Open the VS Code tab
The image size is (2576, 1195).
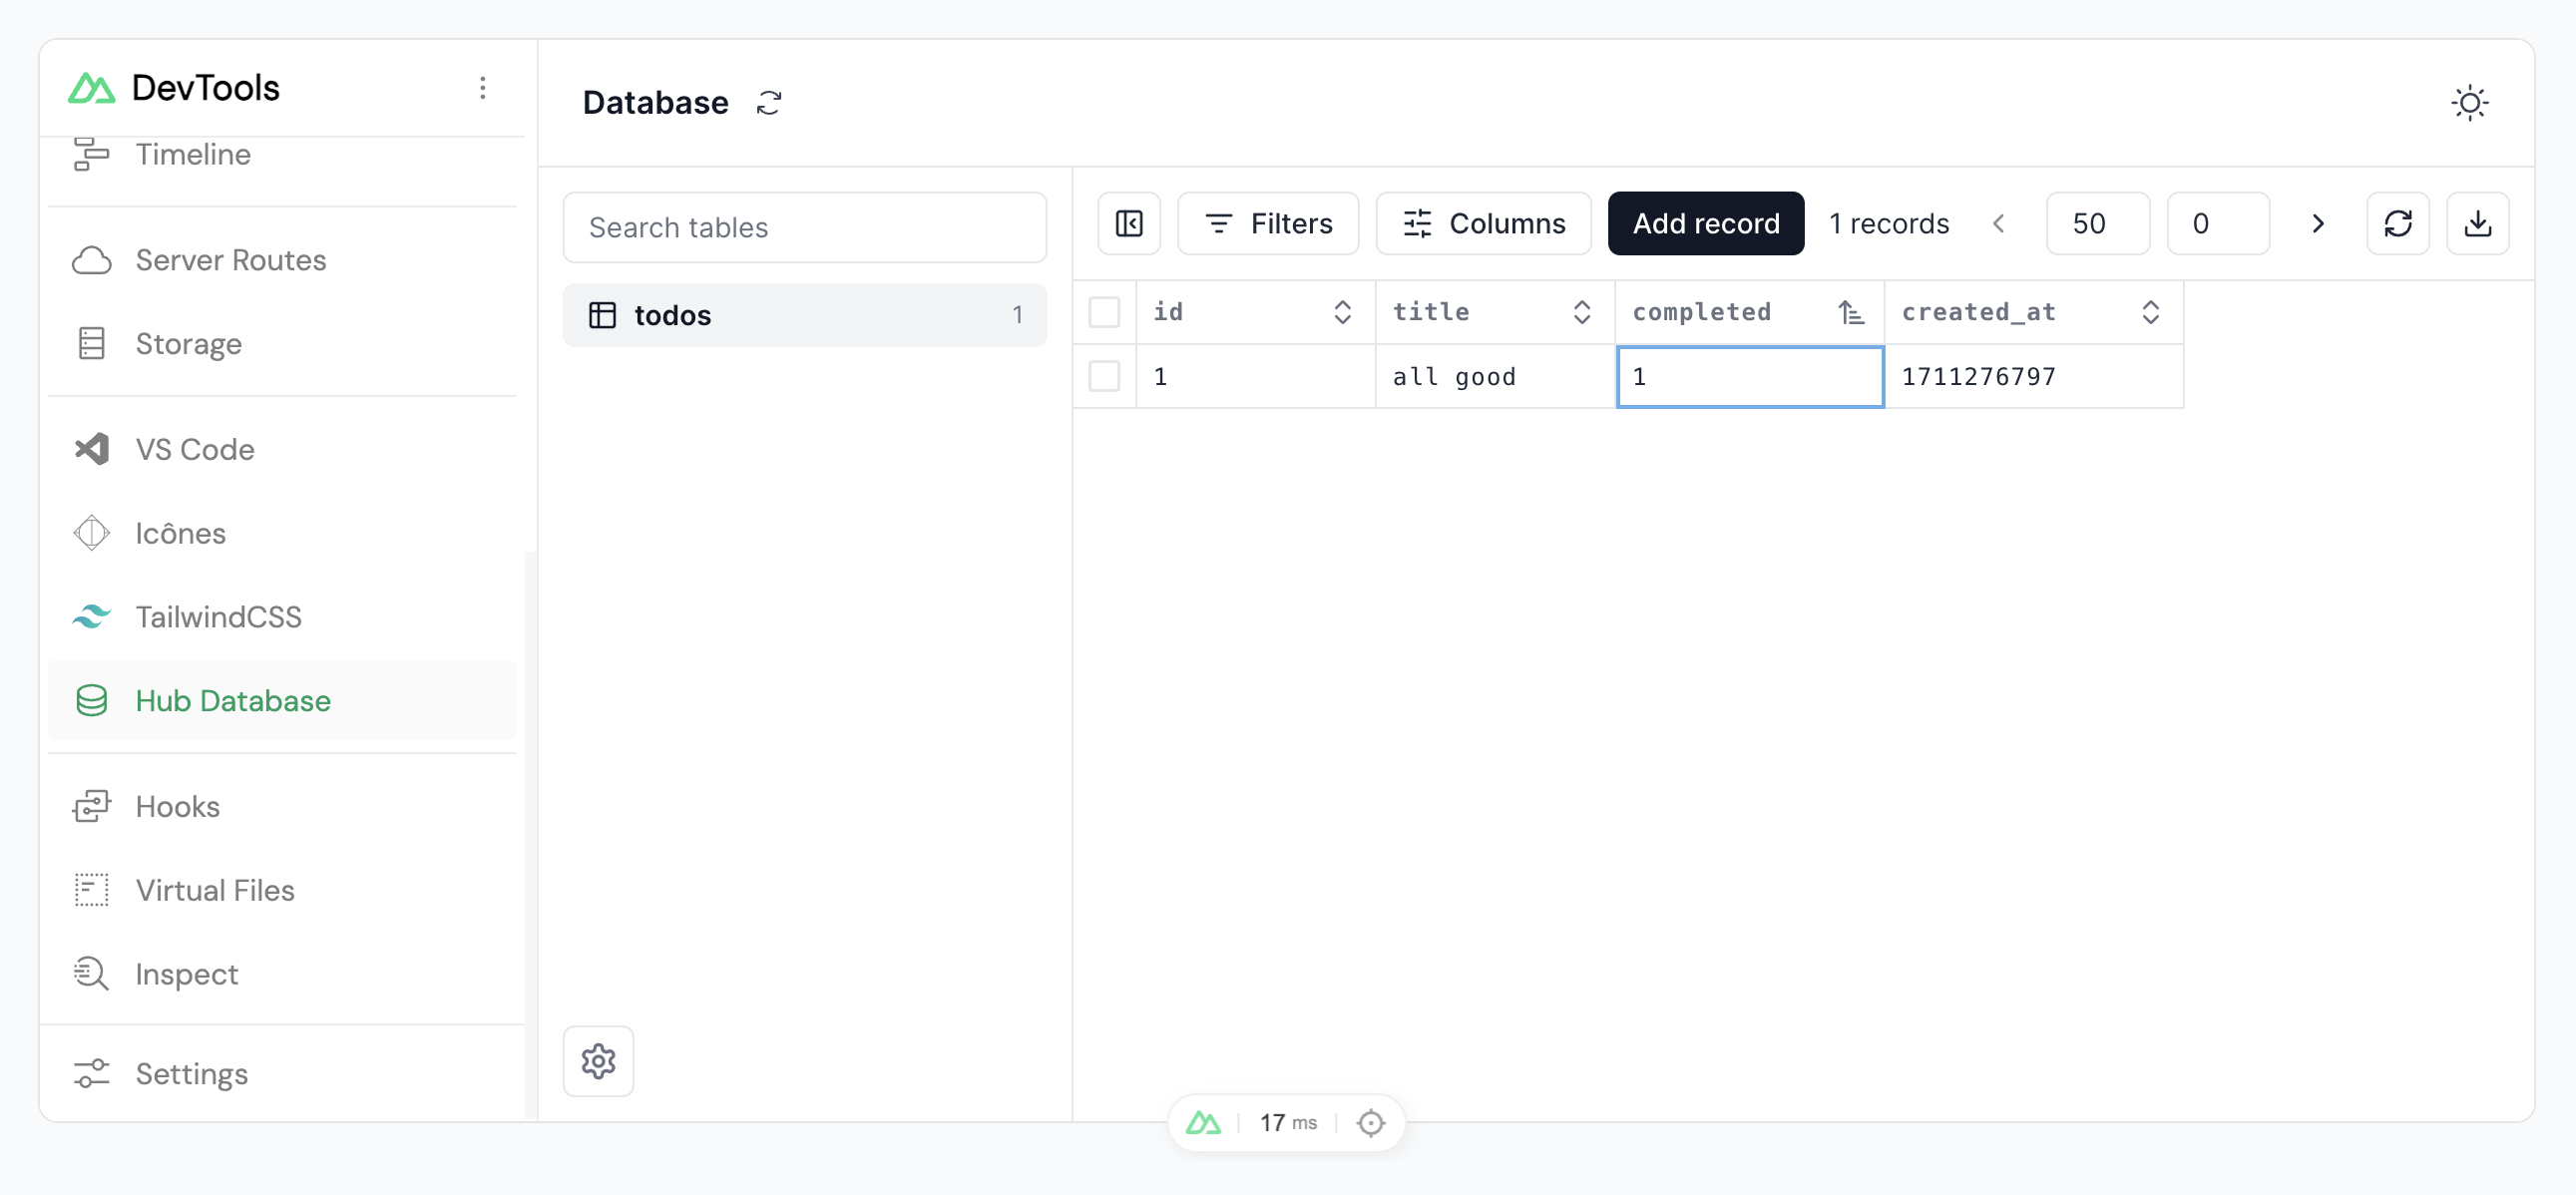click(x=282, y=449)
